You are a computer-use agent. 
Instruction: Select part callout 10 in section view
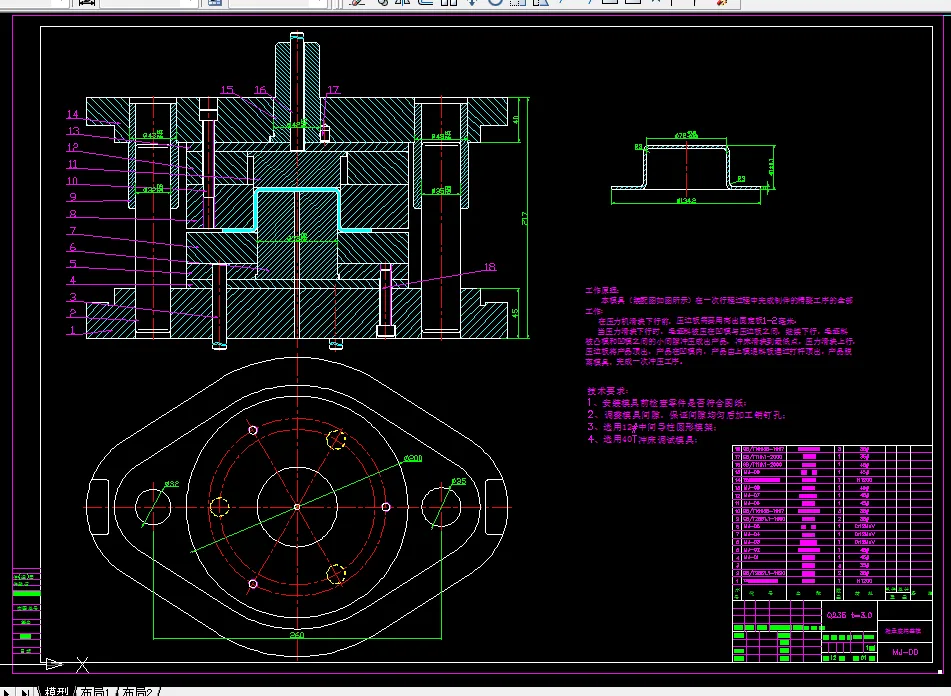click(x=72, y=181)
